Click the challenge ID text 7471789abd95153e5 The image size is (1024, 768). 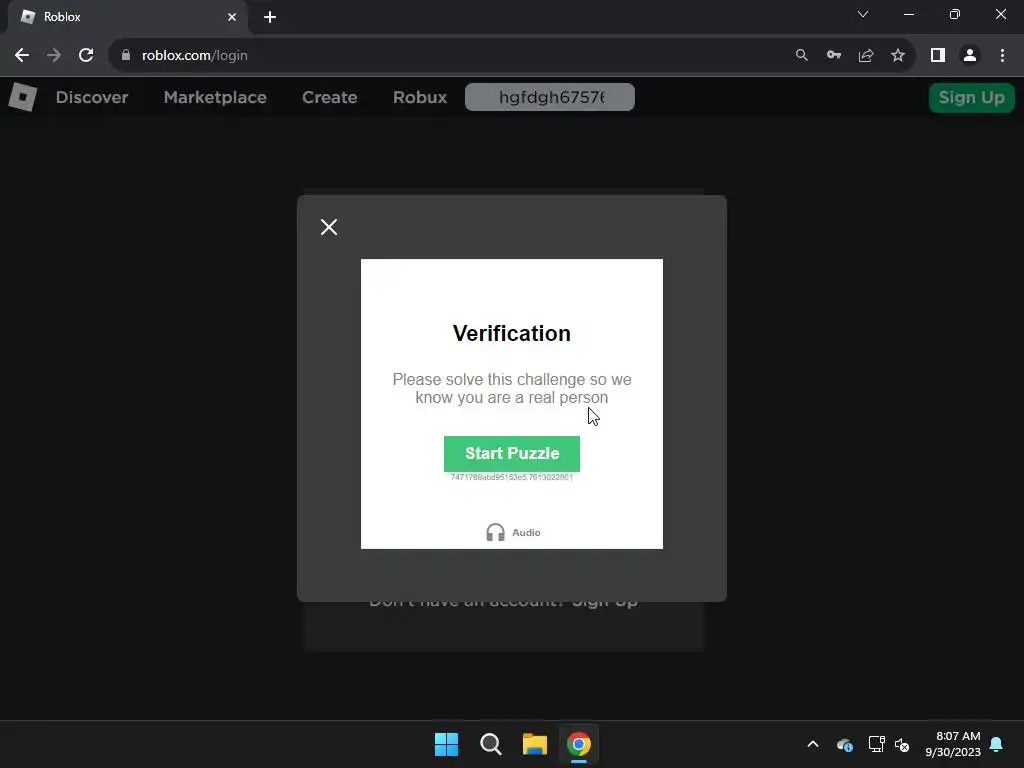(x=511, y=477)
